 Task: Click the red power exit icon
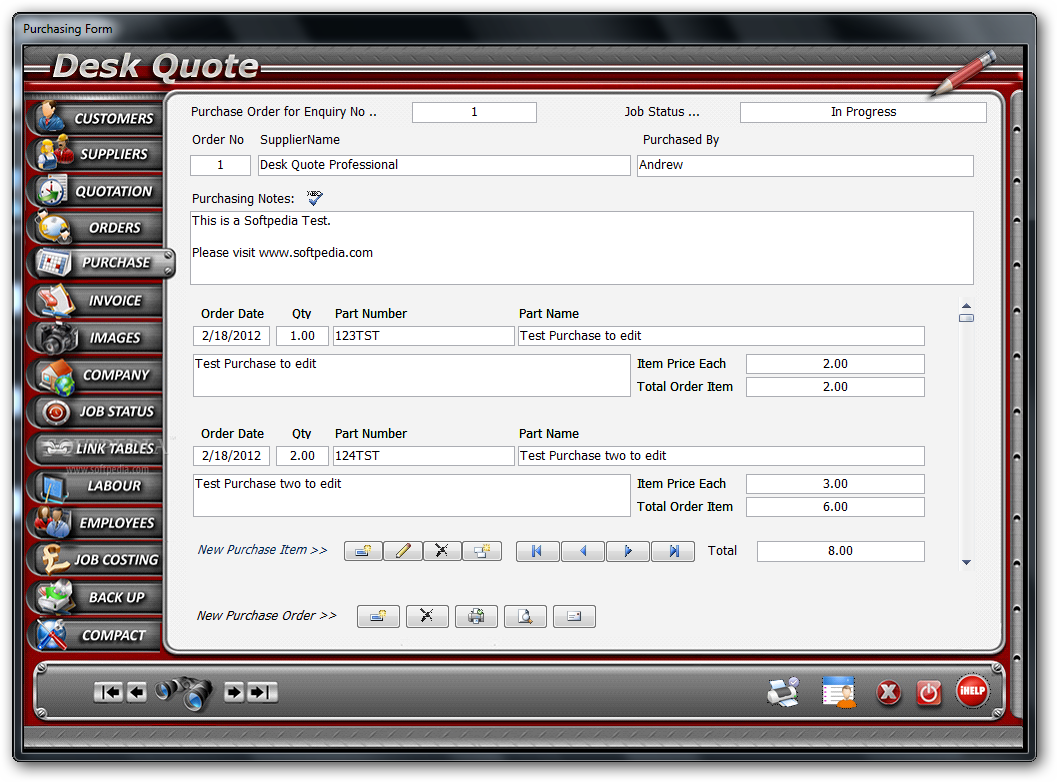pos(929,692)
